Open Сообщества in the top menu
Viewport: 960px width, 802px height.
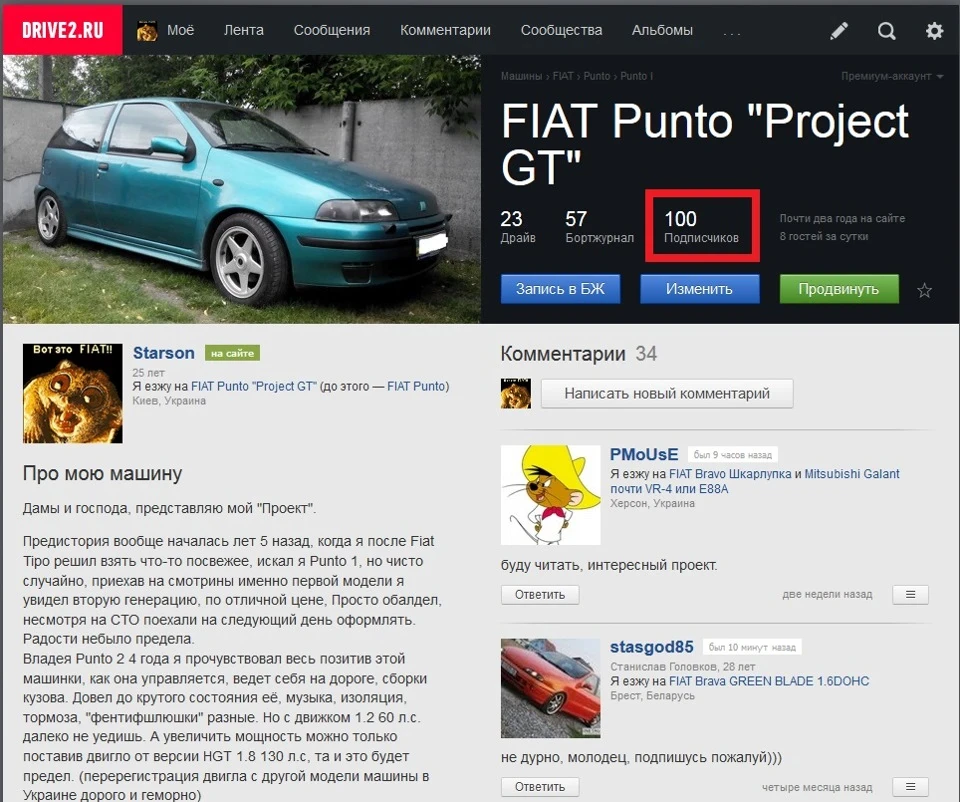(x=561, y=30)
